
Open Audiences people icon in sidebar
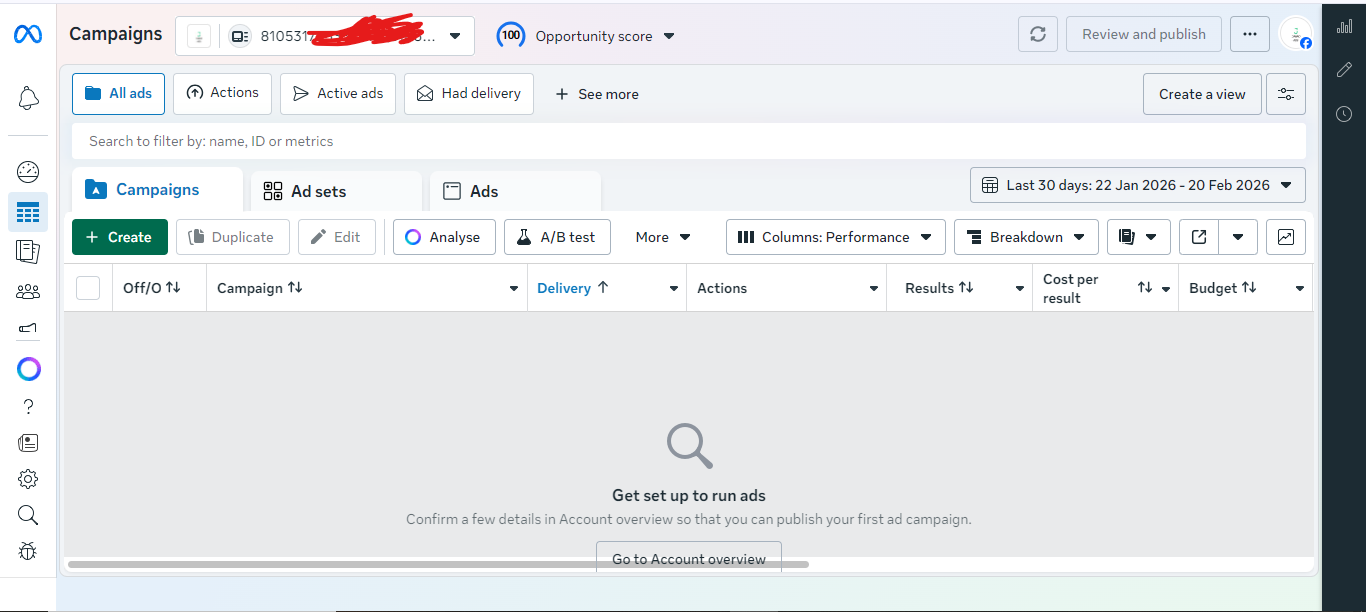(28, 291)
